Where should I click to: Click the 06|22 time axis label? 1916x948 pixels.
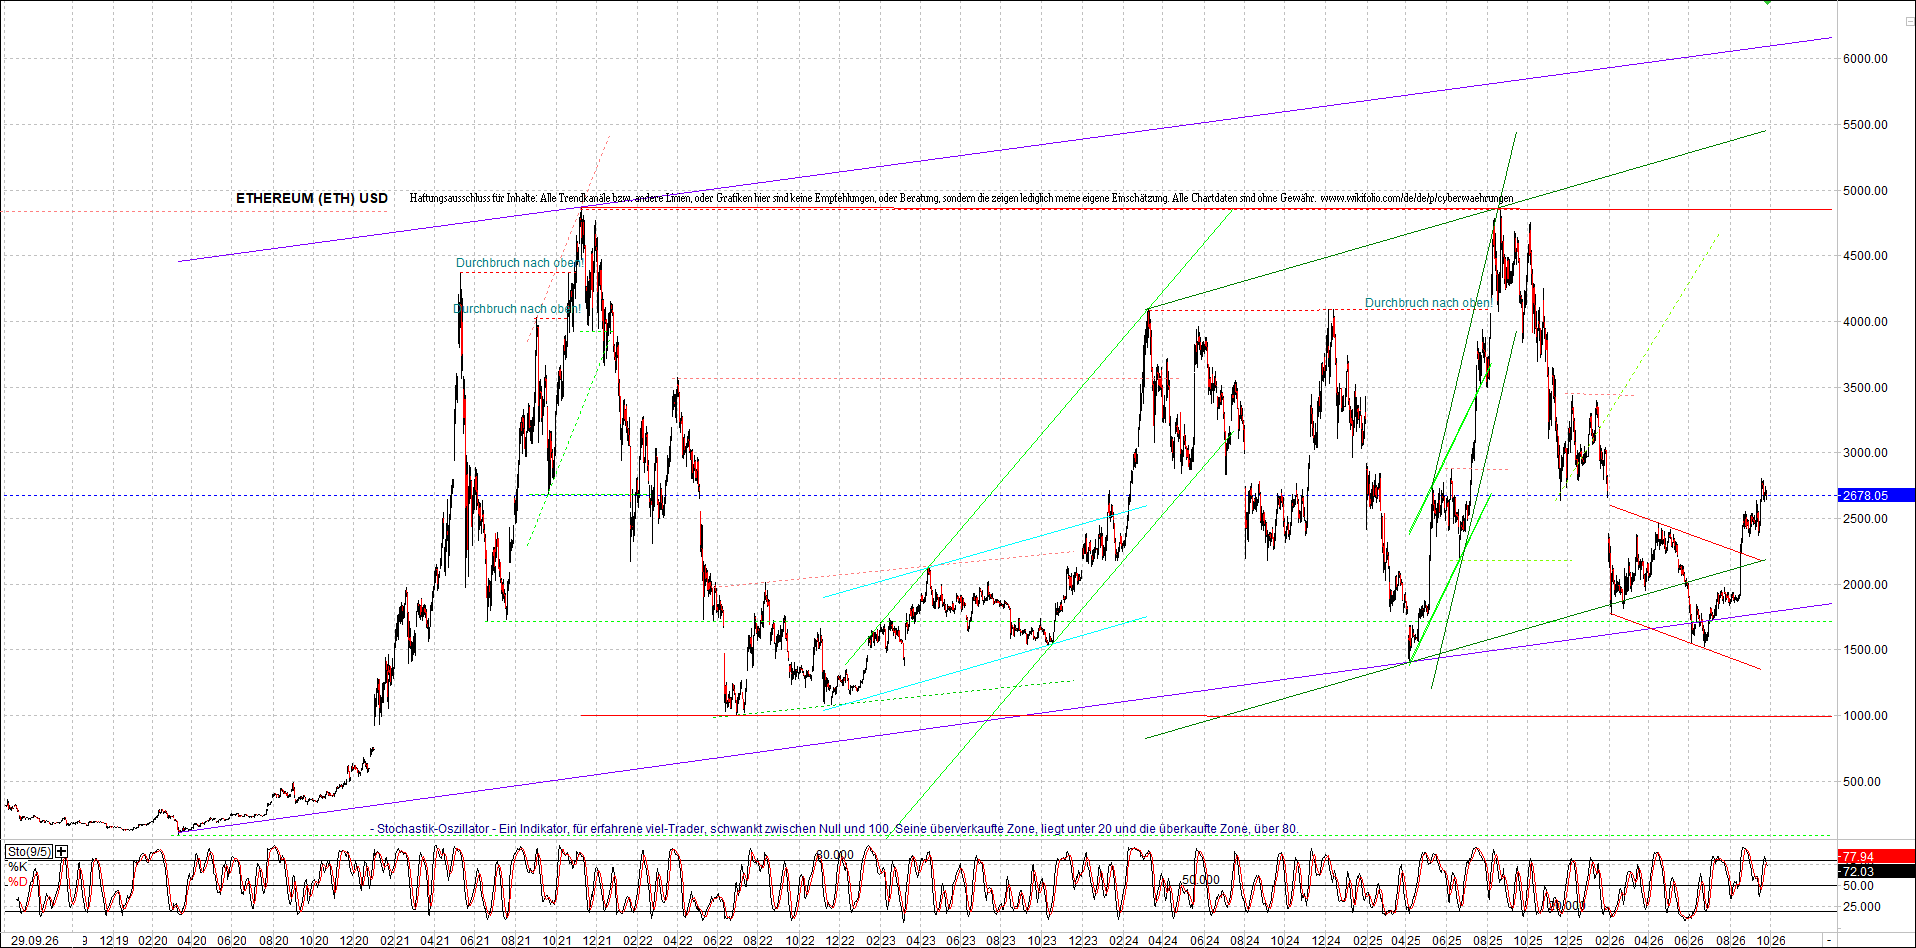tap(718, 941)
